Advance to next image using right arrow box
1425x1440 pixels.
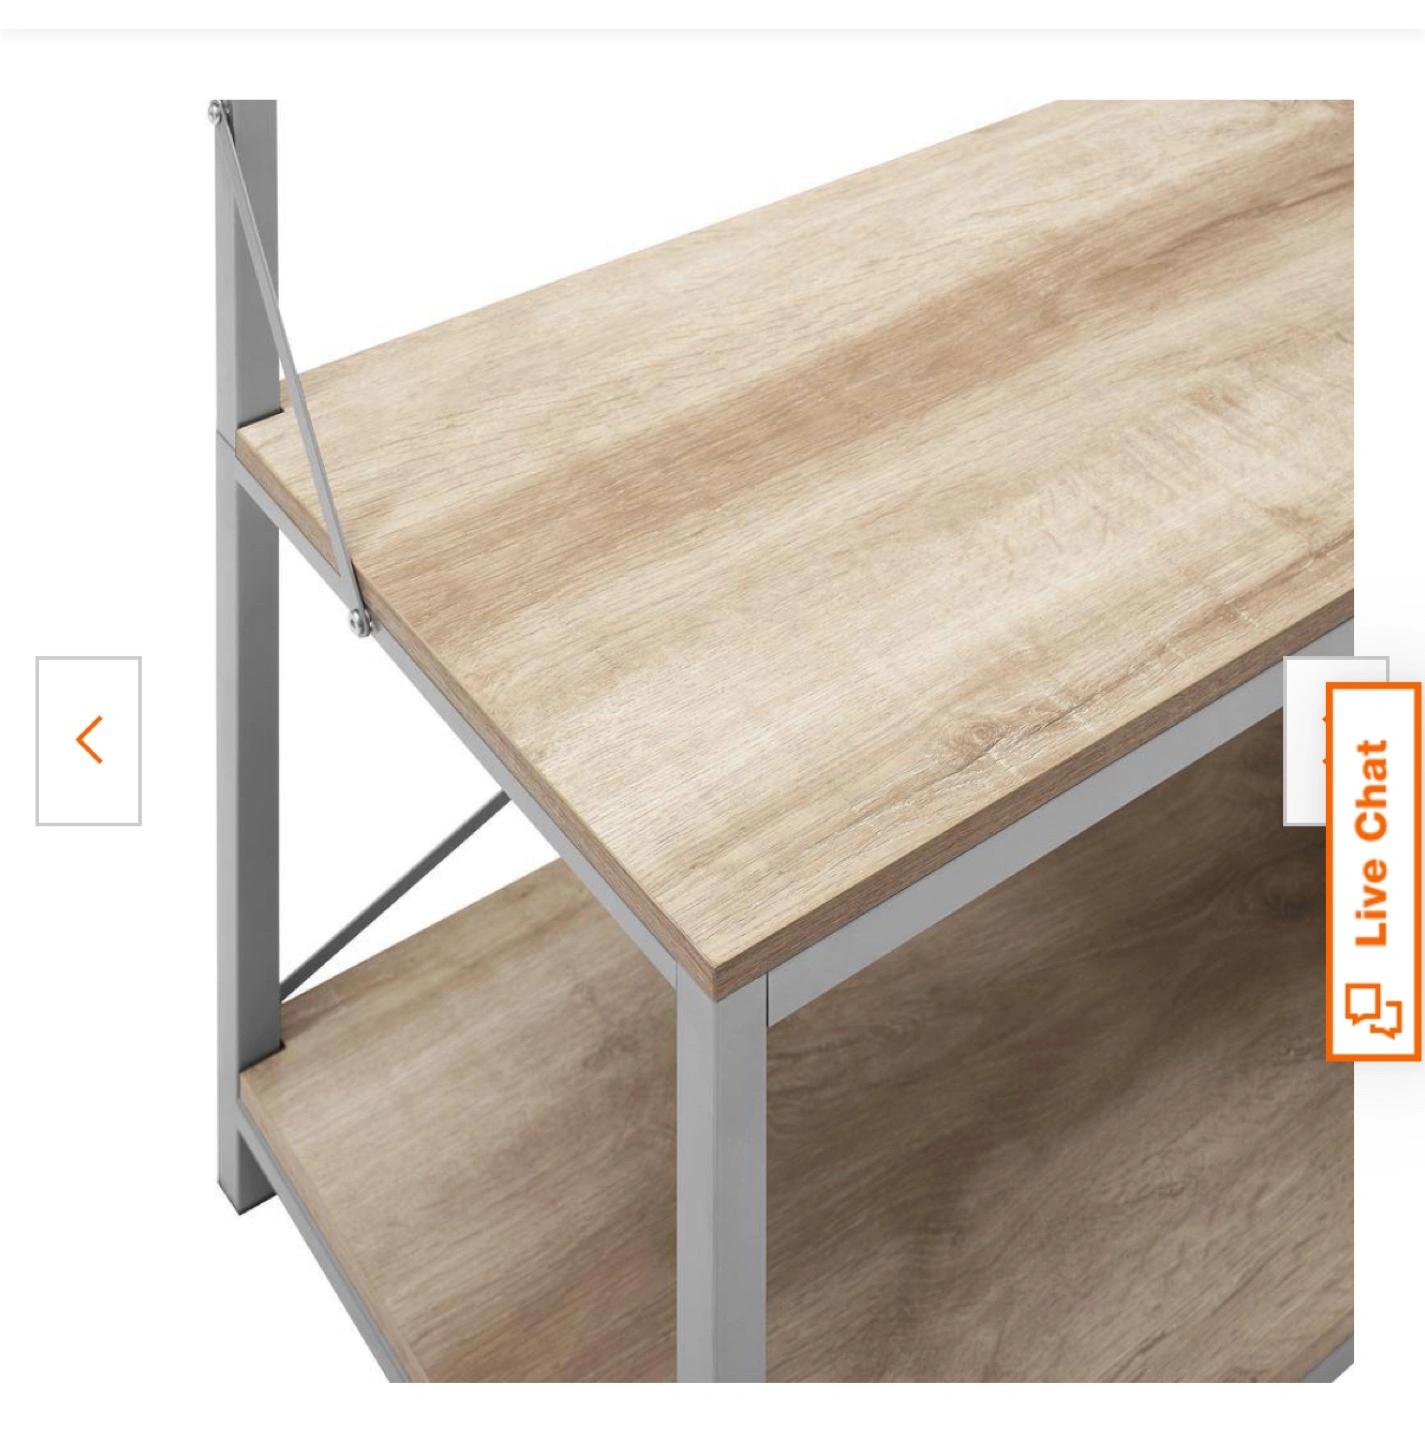[x=1305, y=741]
